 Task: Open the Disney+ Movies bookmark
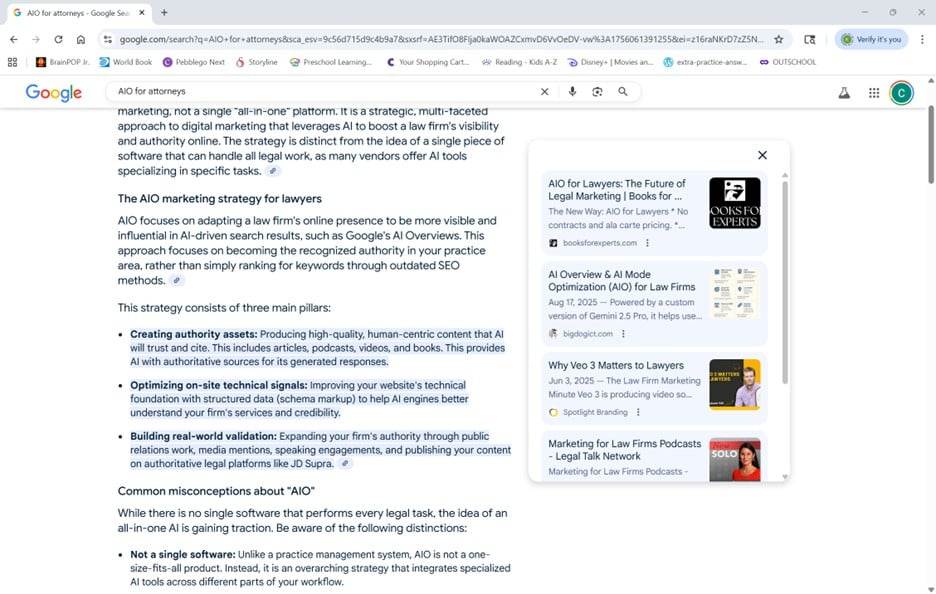tap(610, 62)
